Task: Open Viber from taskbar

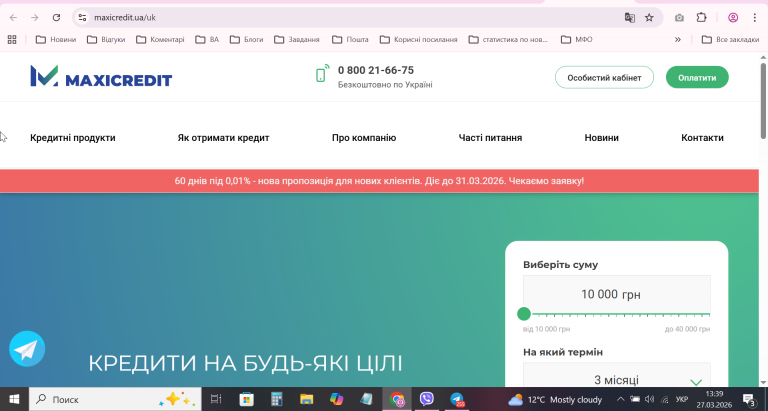Action: pyautogui.click(x=427, y=399)
